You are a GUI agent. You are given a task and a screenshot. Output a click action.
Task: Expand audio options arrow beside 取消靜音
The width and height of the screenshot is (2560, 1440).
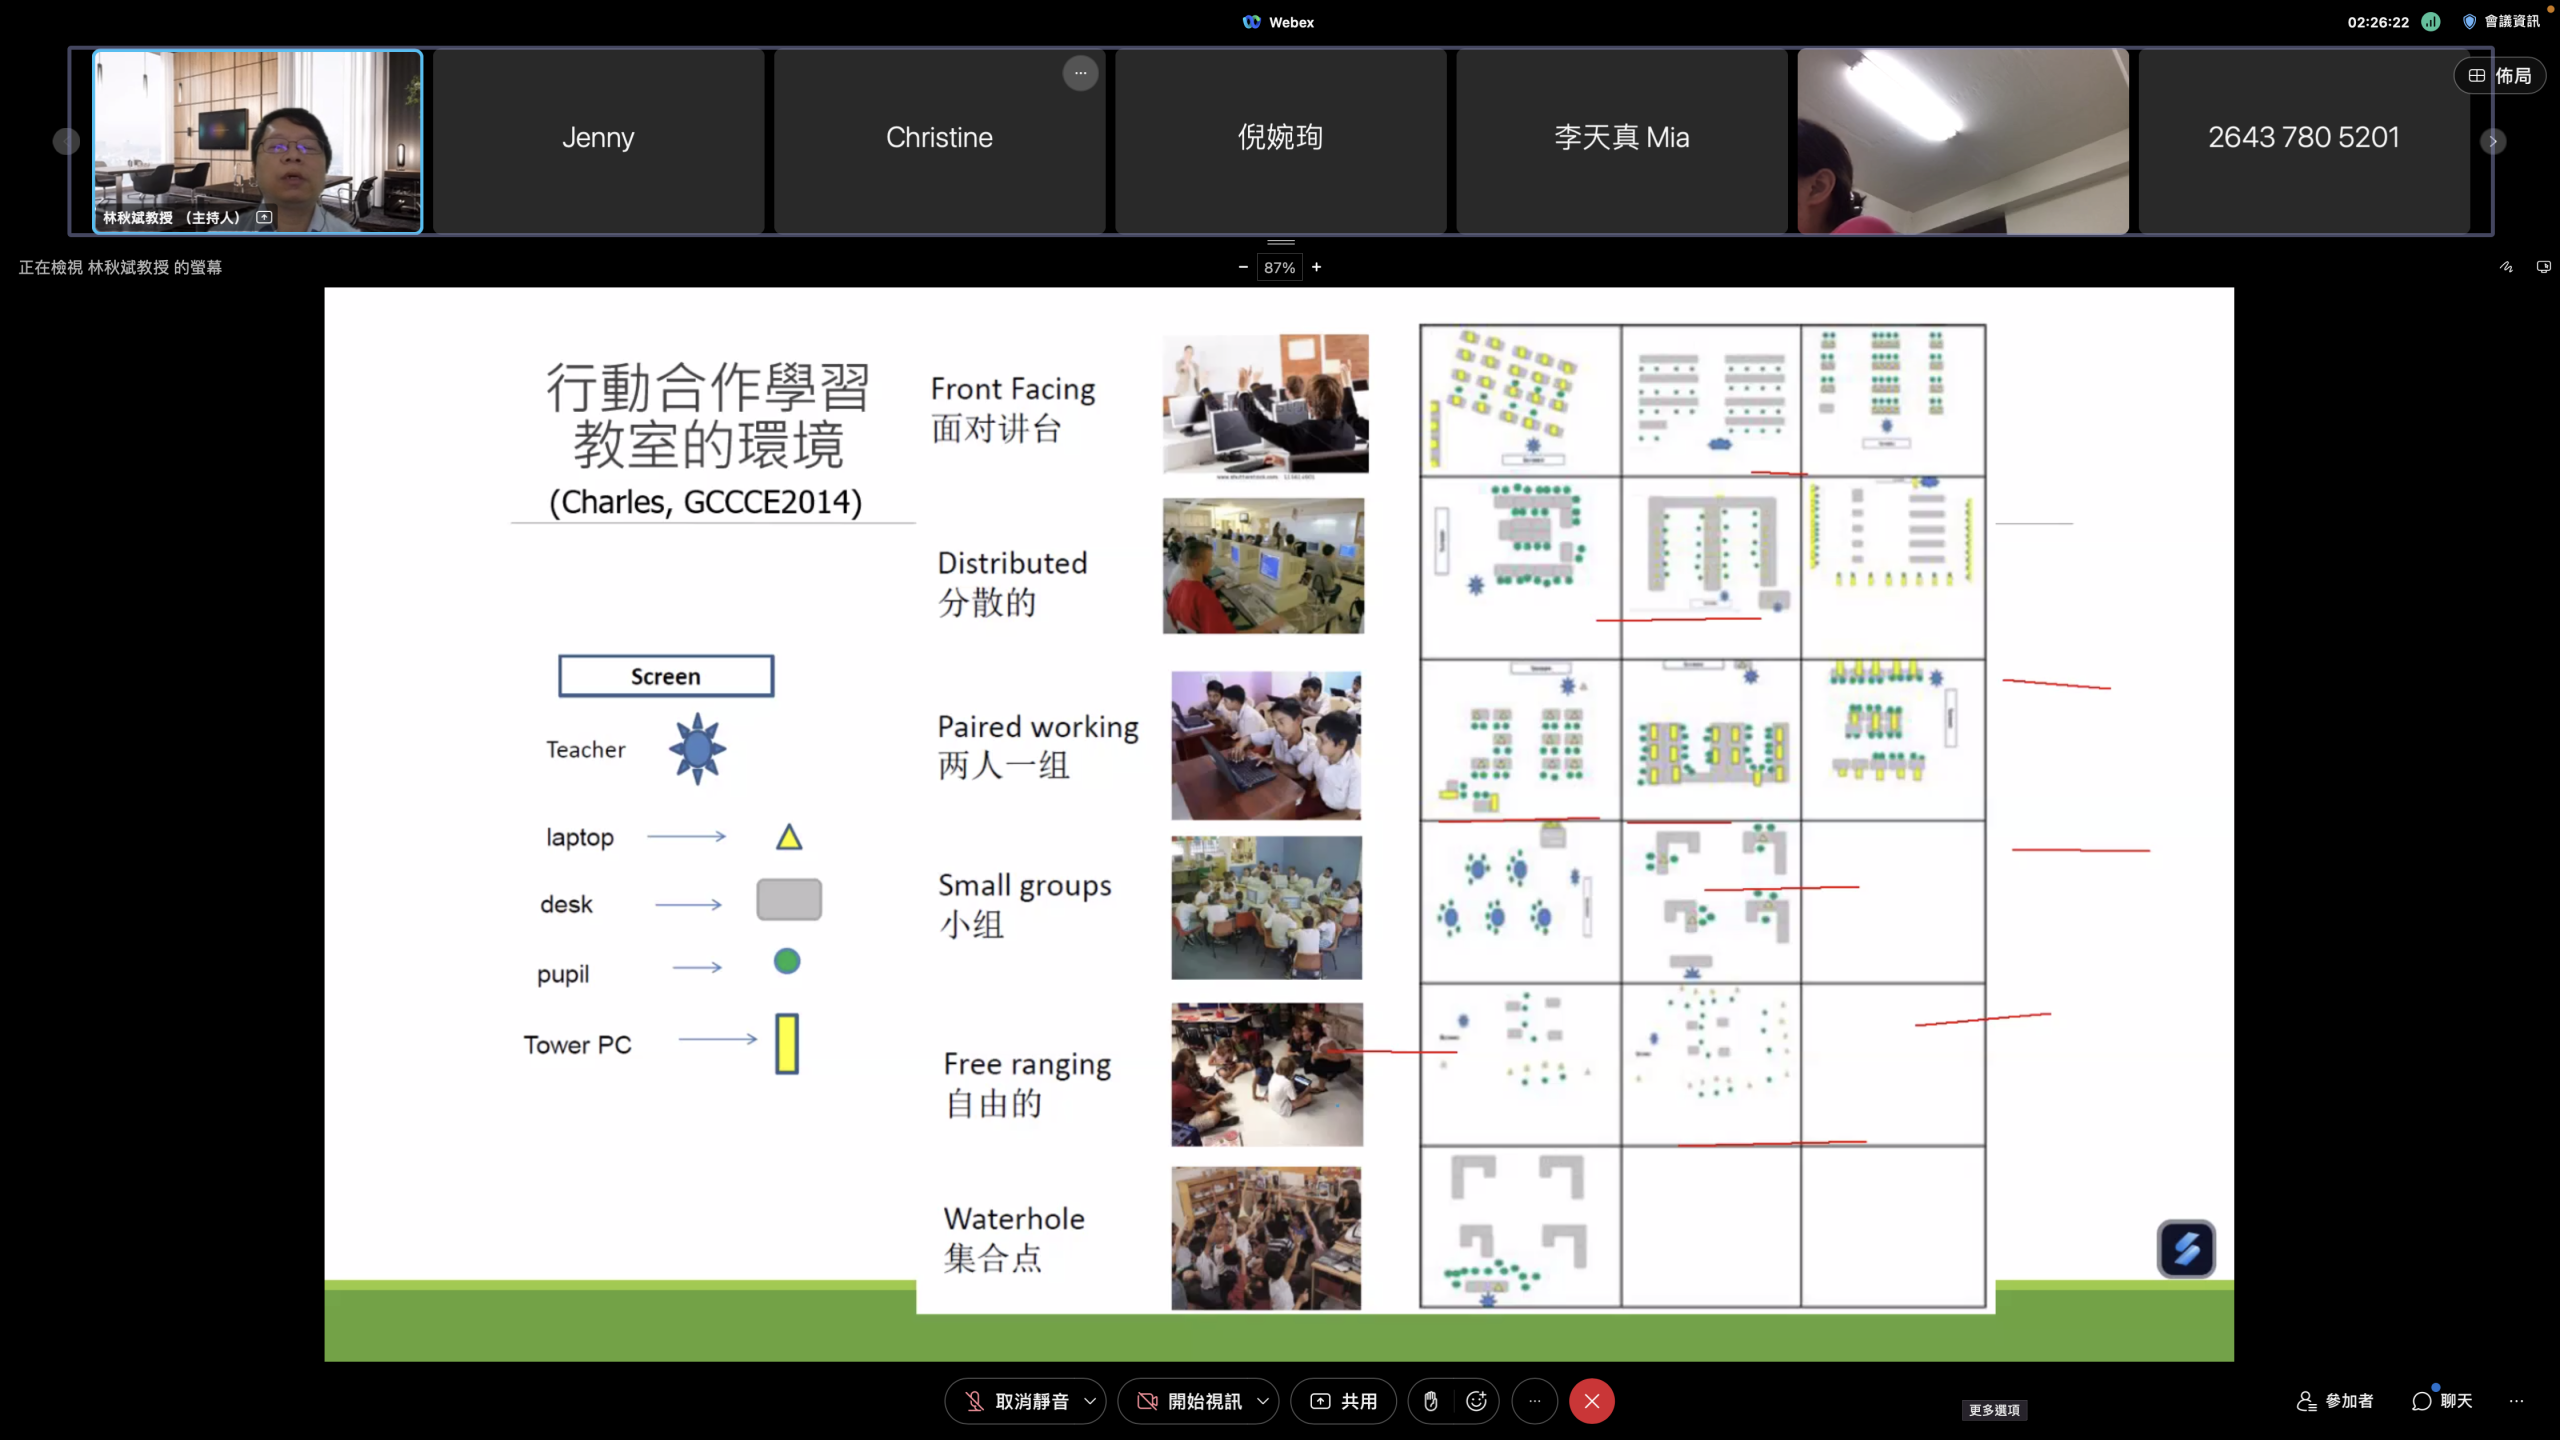coord(1090,1401)
